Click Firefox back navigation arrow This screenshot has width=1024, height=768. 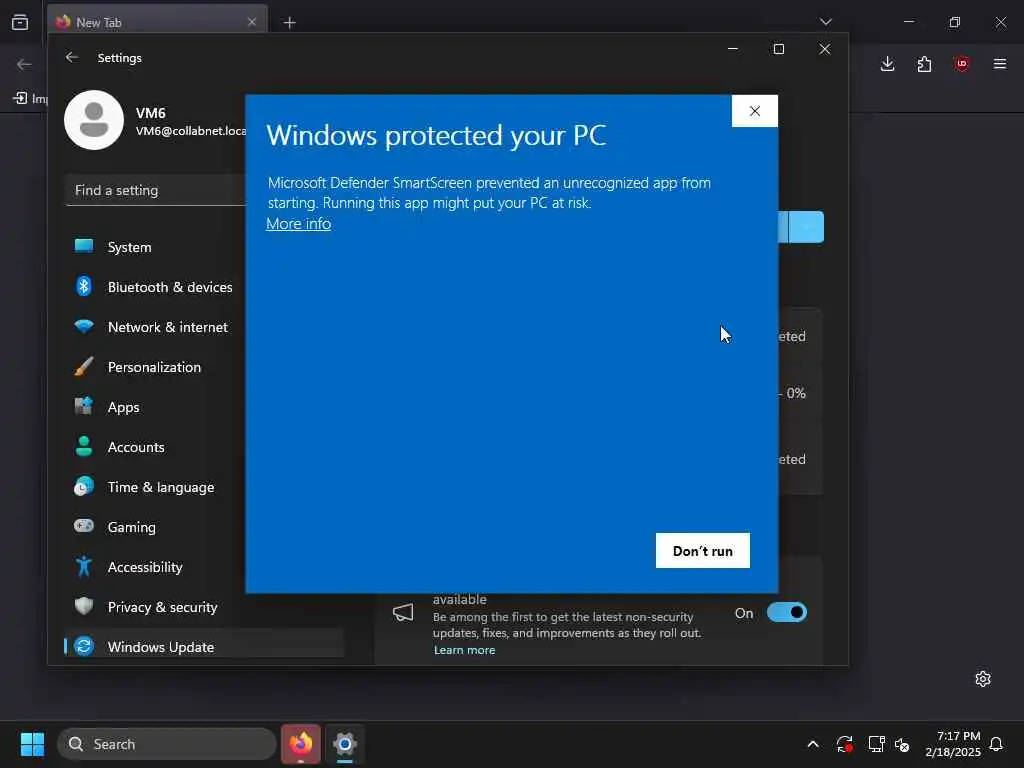click(24, 64)
